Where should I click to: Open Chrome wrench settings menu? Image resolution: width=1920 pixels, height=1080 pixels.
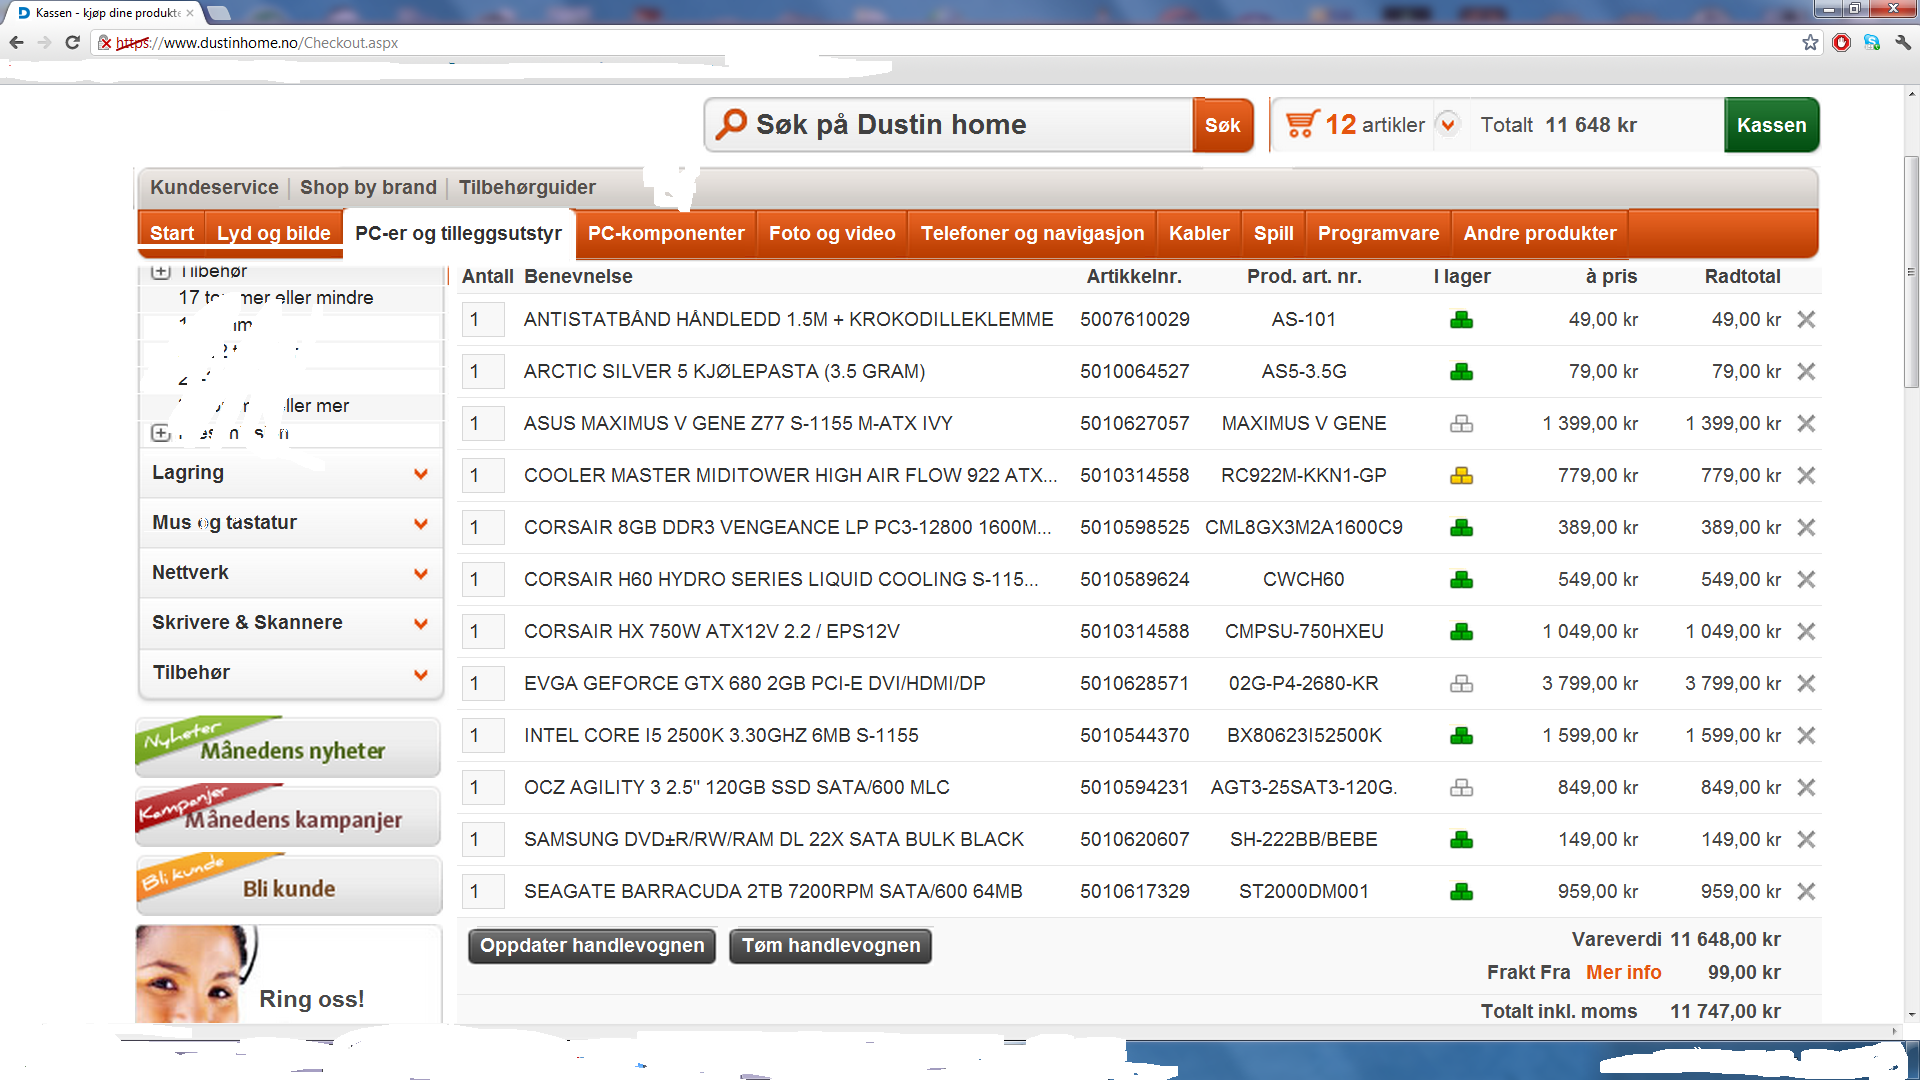(x=1903, y=42)
